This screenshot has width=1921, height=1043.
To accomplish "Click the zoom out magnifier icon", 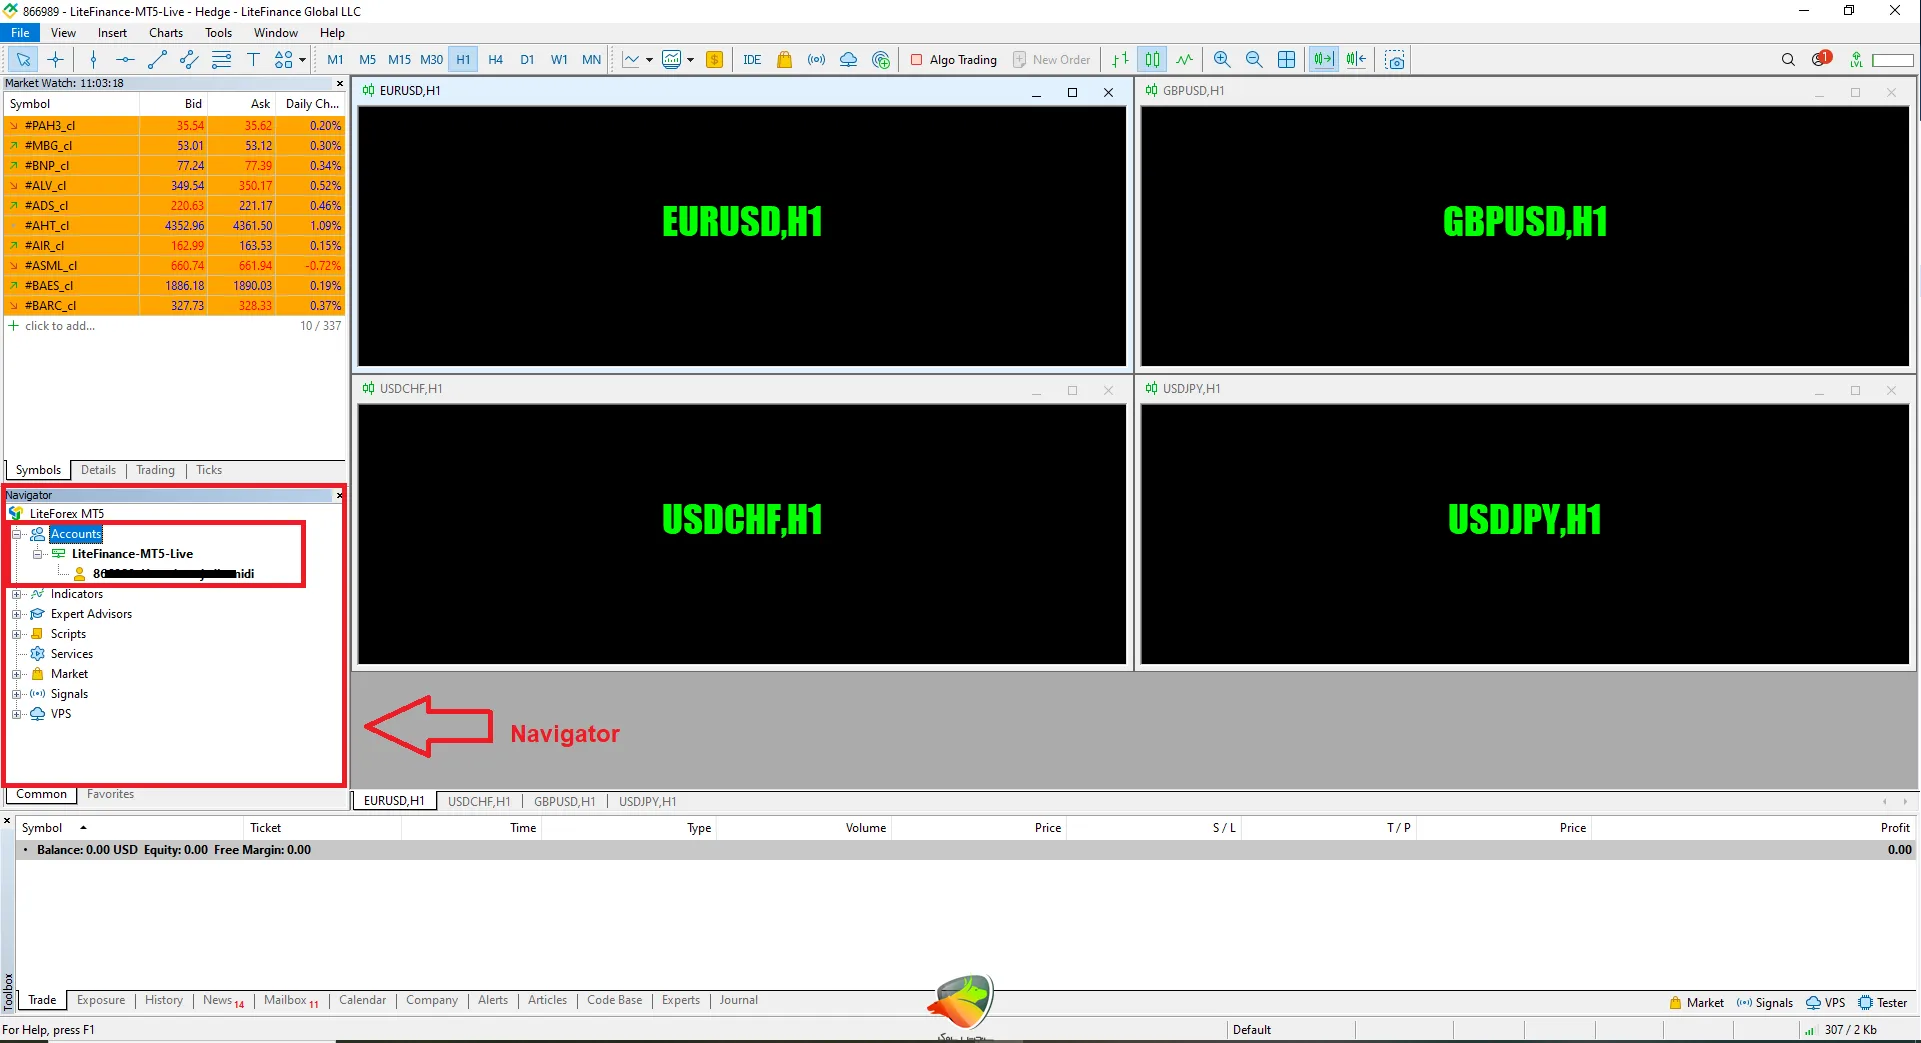I will coord(1254,60).
